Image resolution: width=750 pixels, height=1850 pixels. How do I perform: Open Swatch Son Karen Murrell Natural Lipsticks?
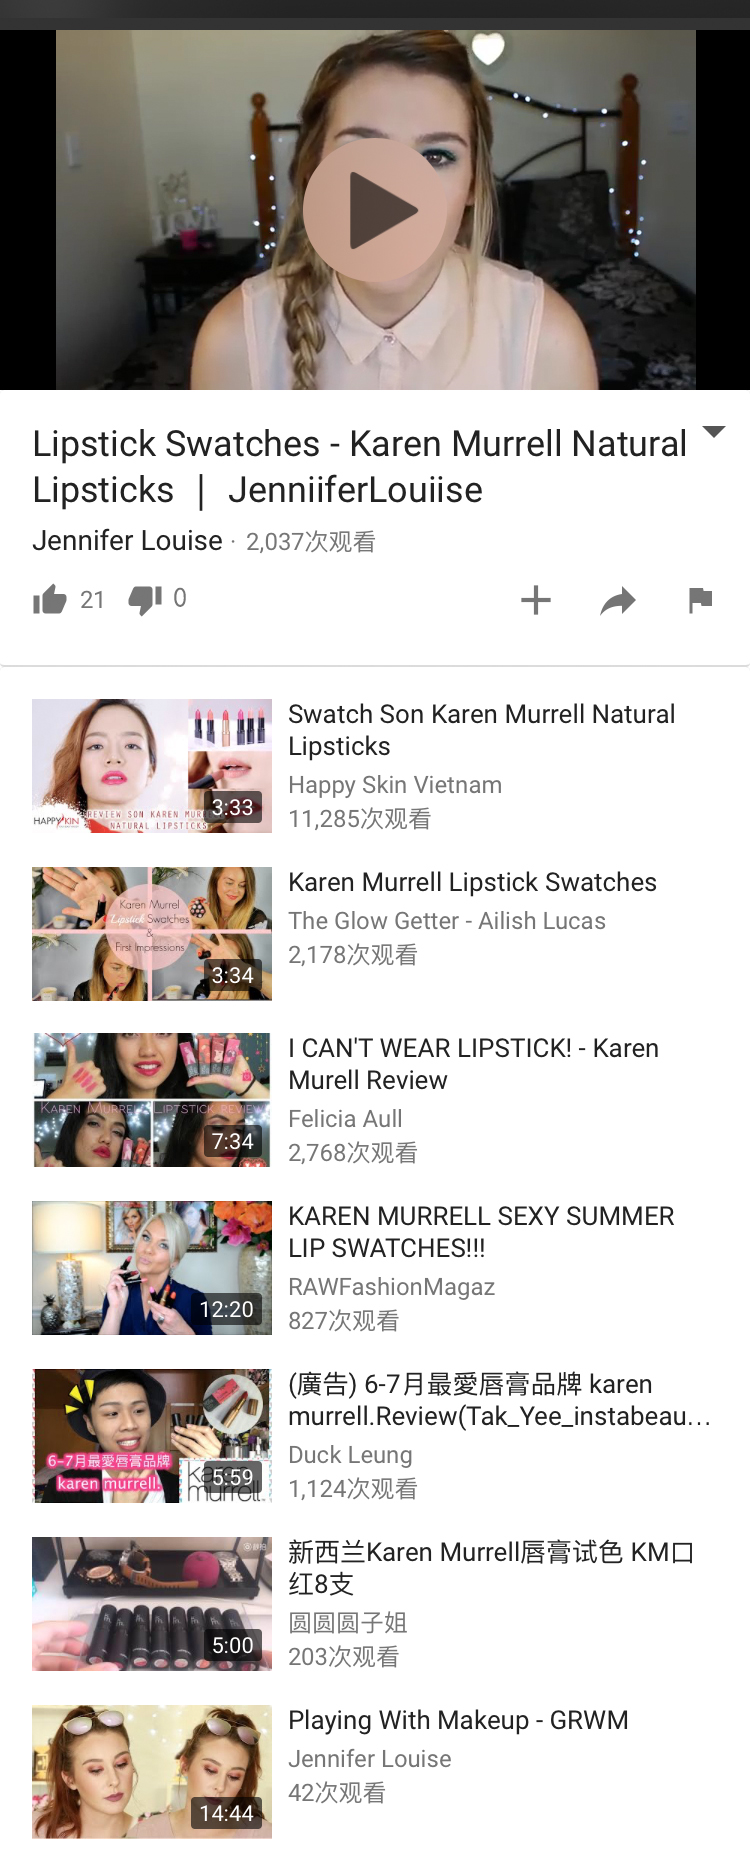point(481,730)
